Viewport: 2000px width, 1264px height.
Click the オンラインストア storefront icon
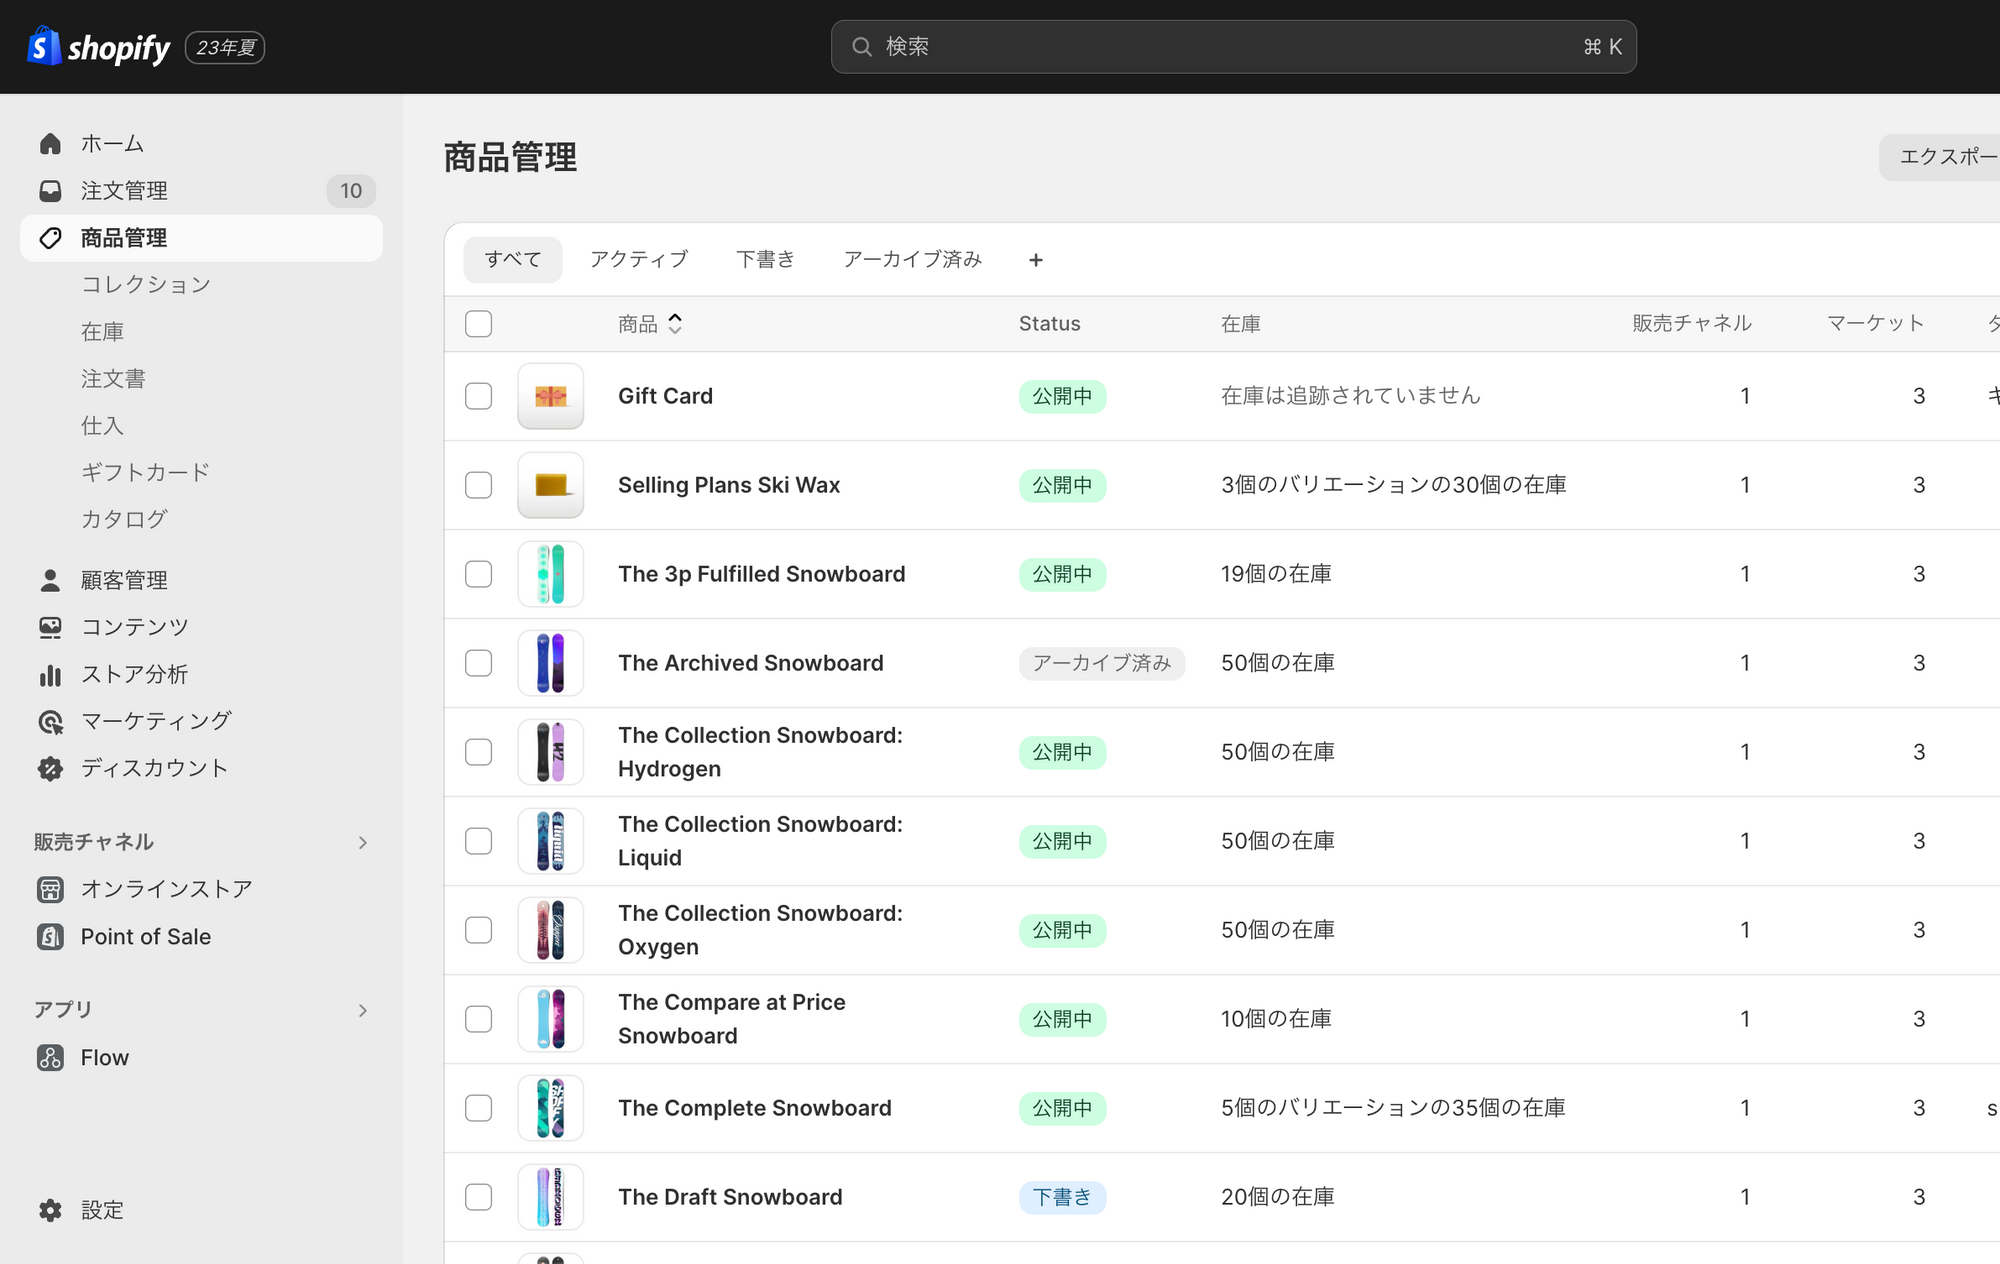(x=50, y=889)
